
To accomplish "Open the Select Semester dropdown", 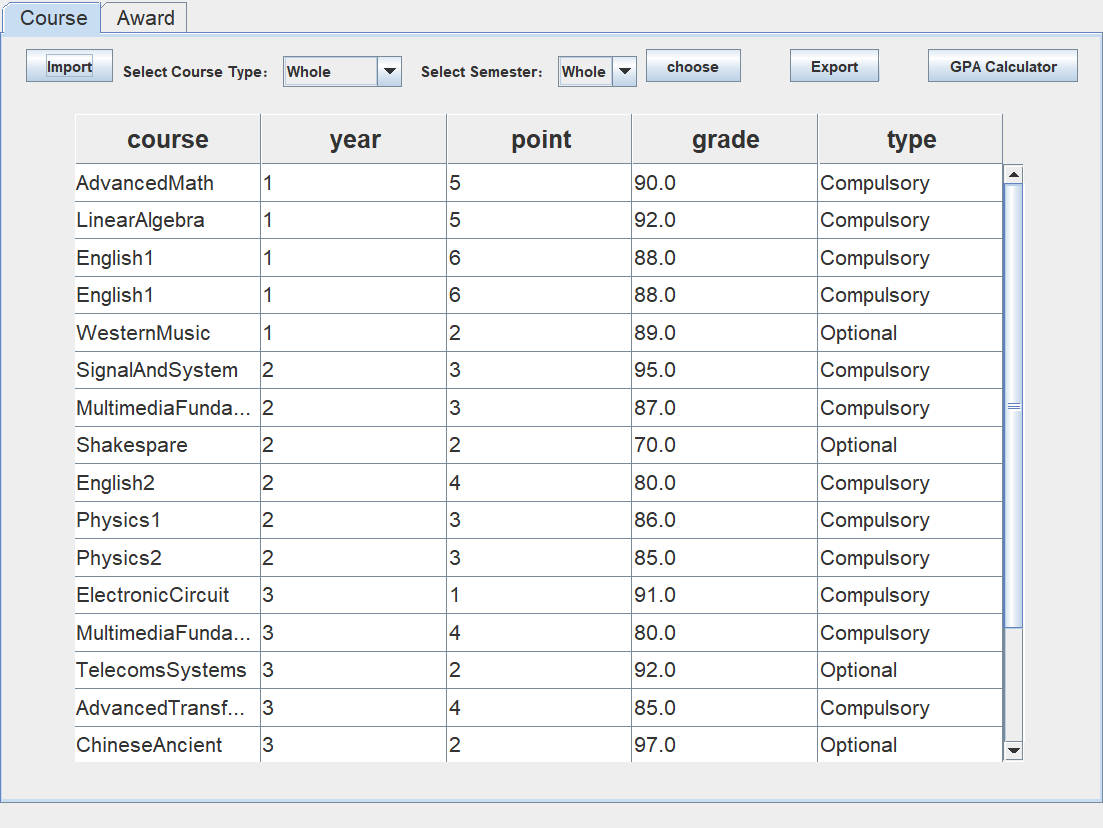I will [624, 72].
